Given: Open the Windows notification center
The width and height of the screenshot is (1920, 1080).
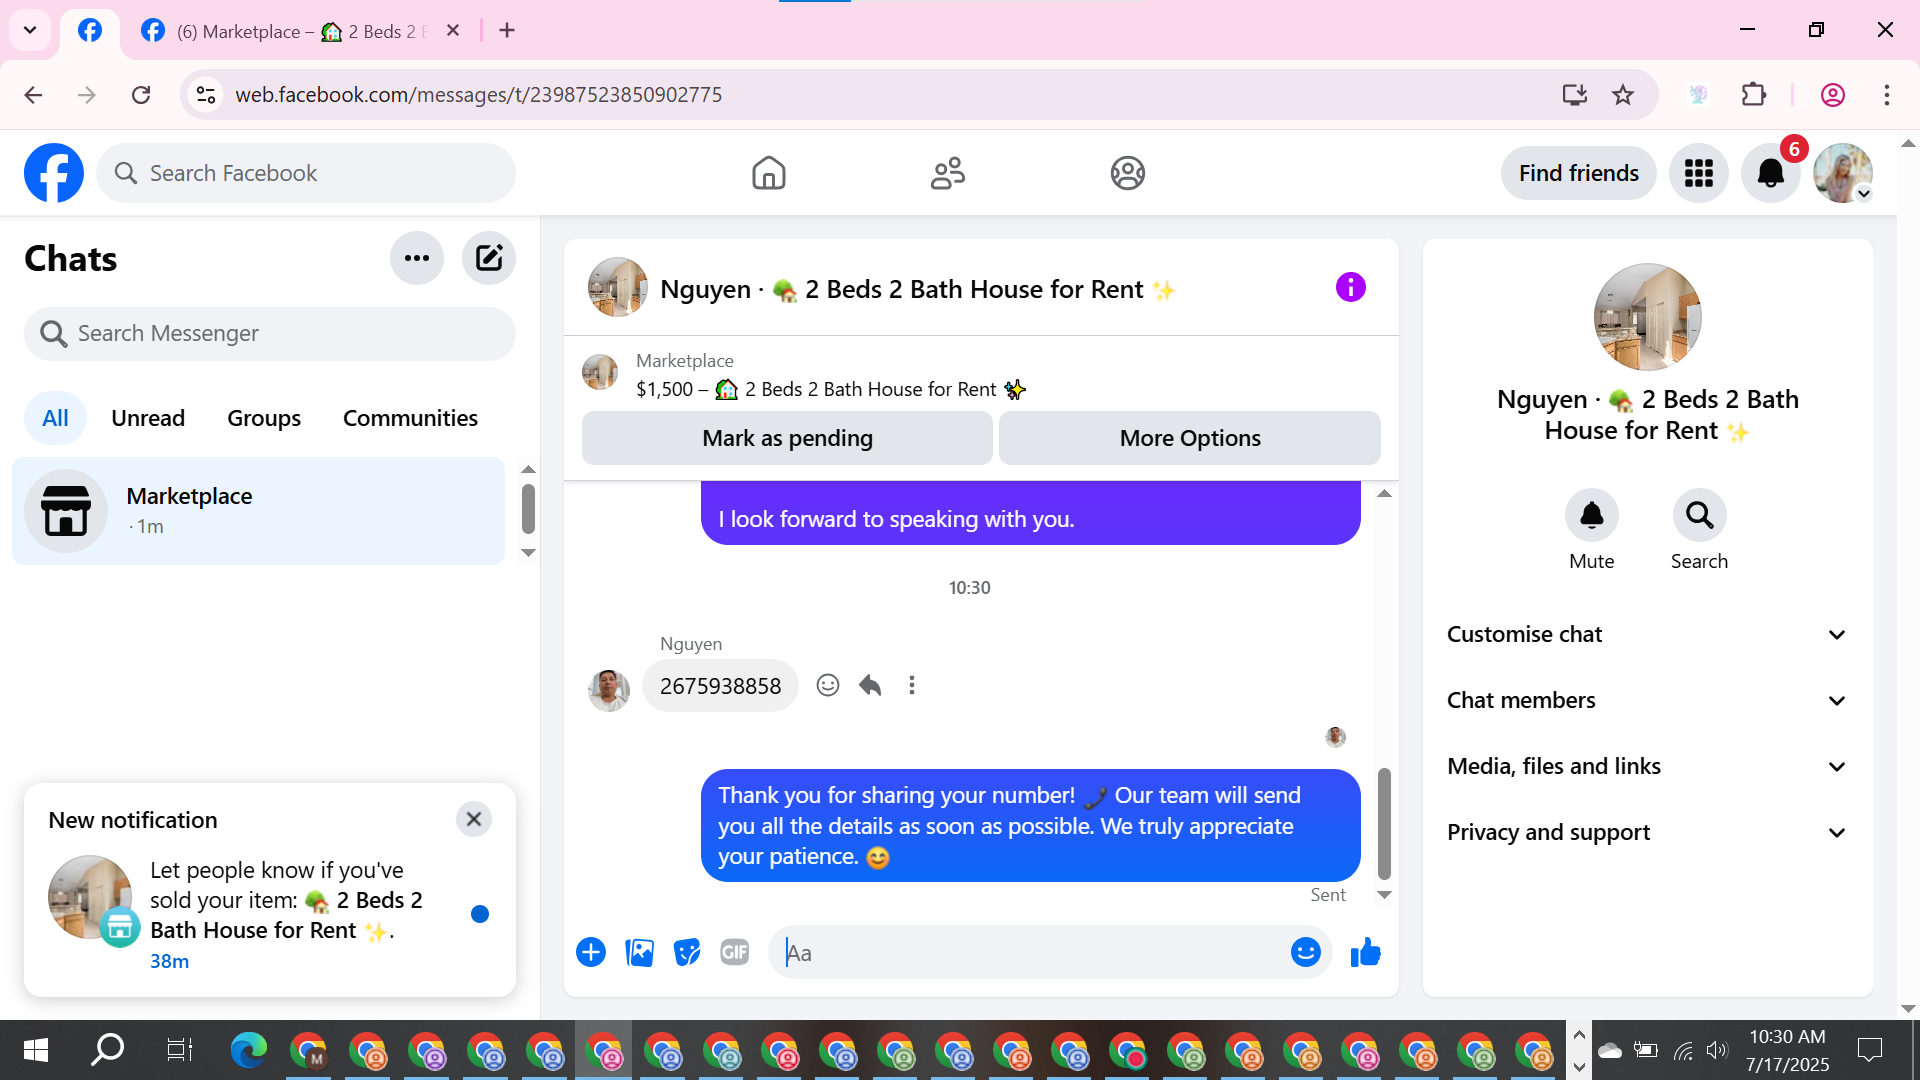Looking at the screenshot, I should (1869, 1050).
